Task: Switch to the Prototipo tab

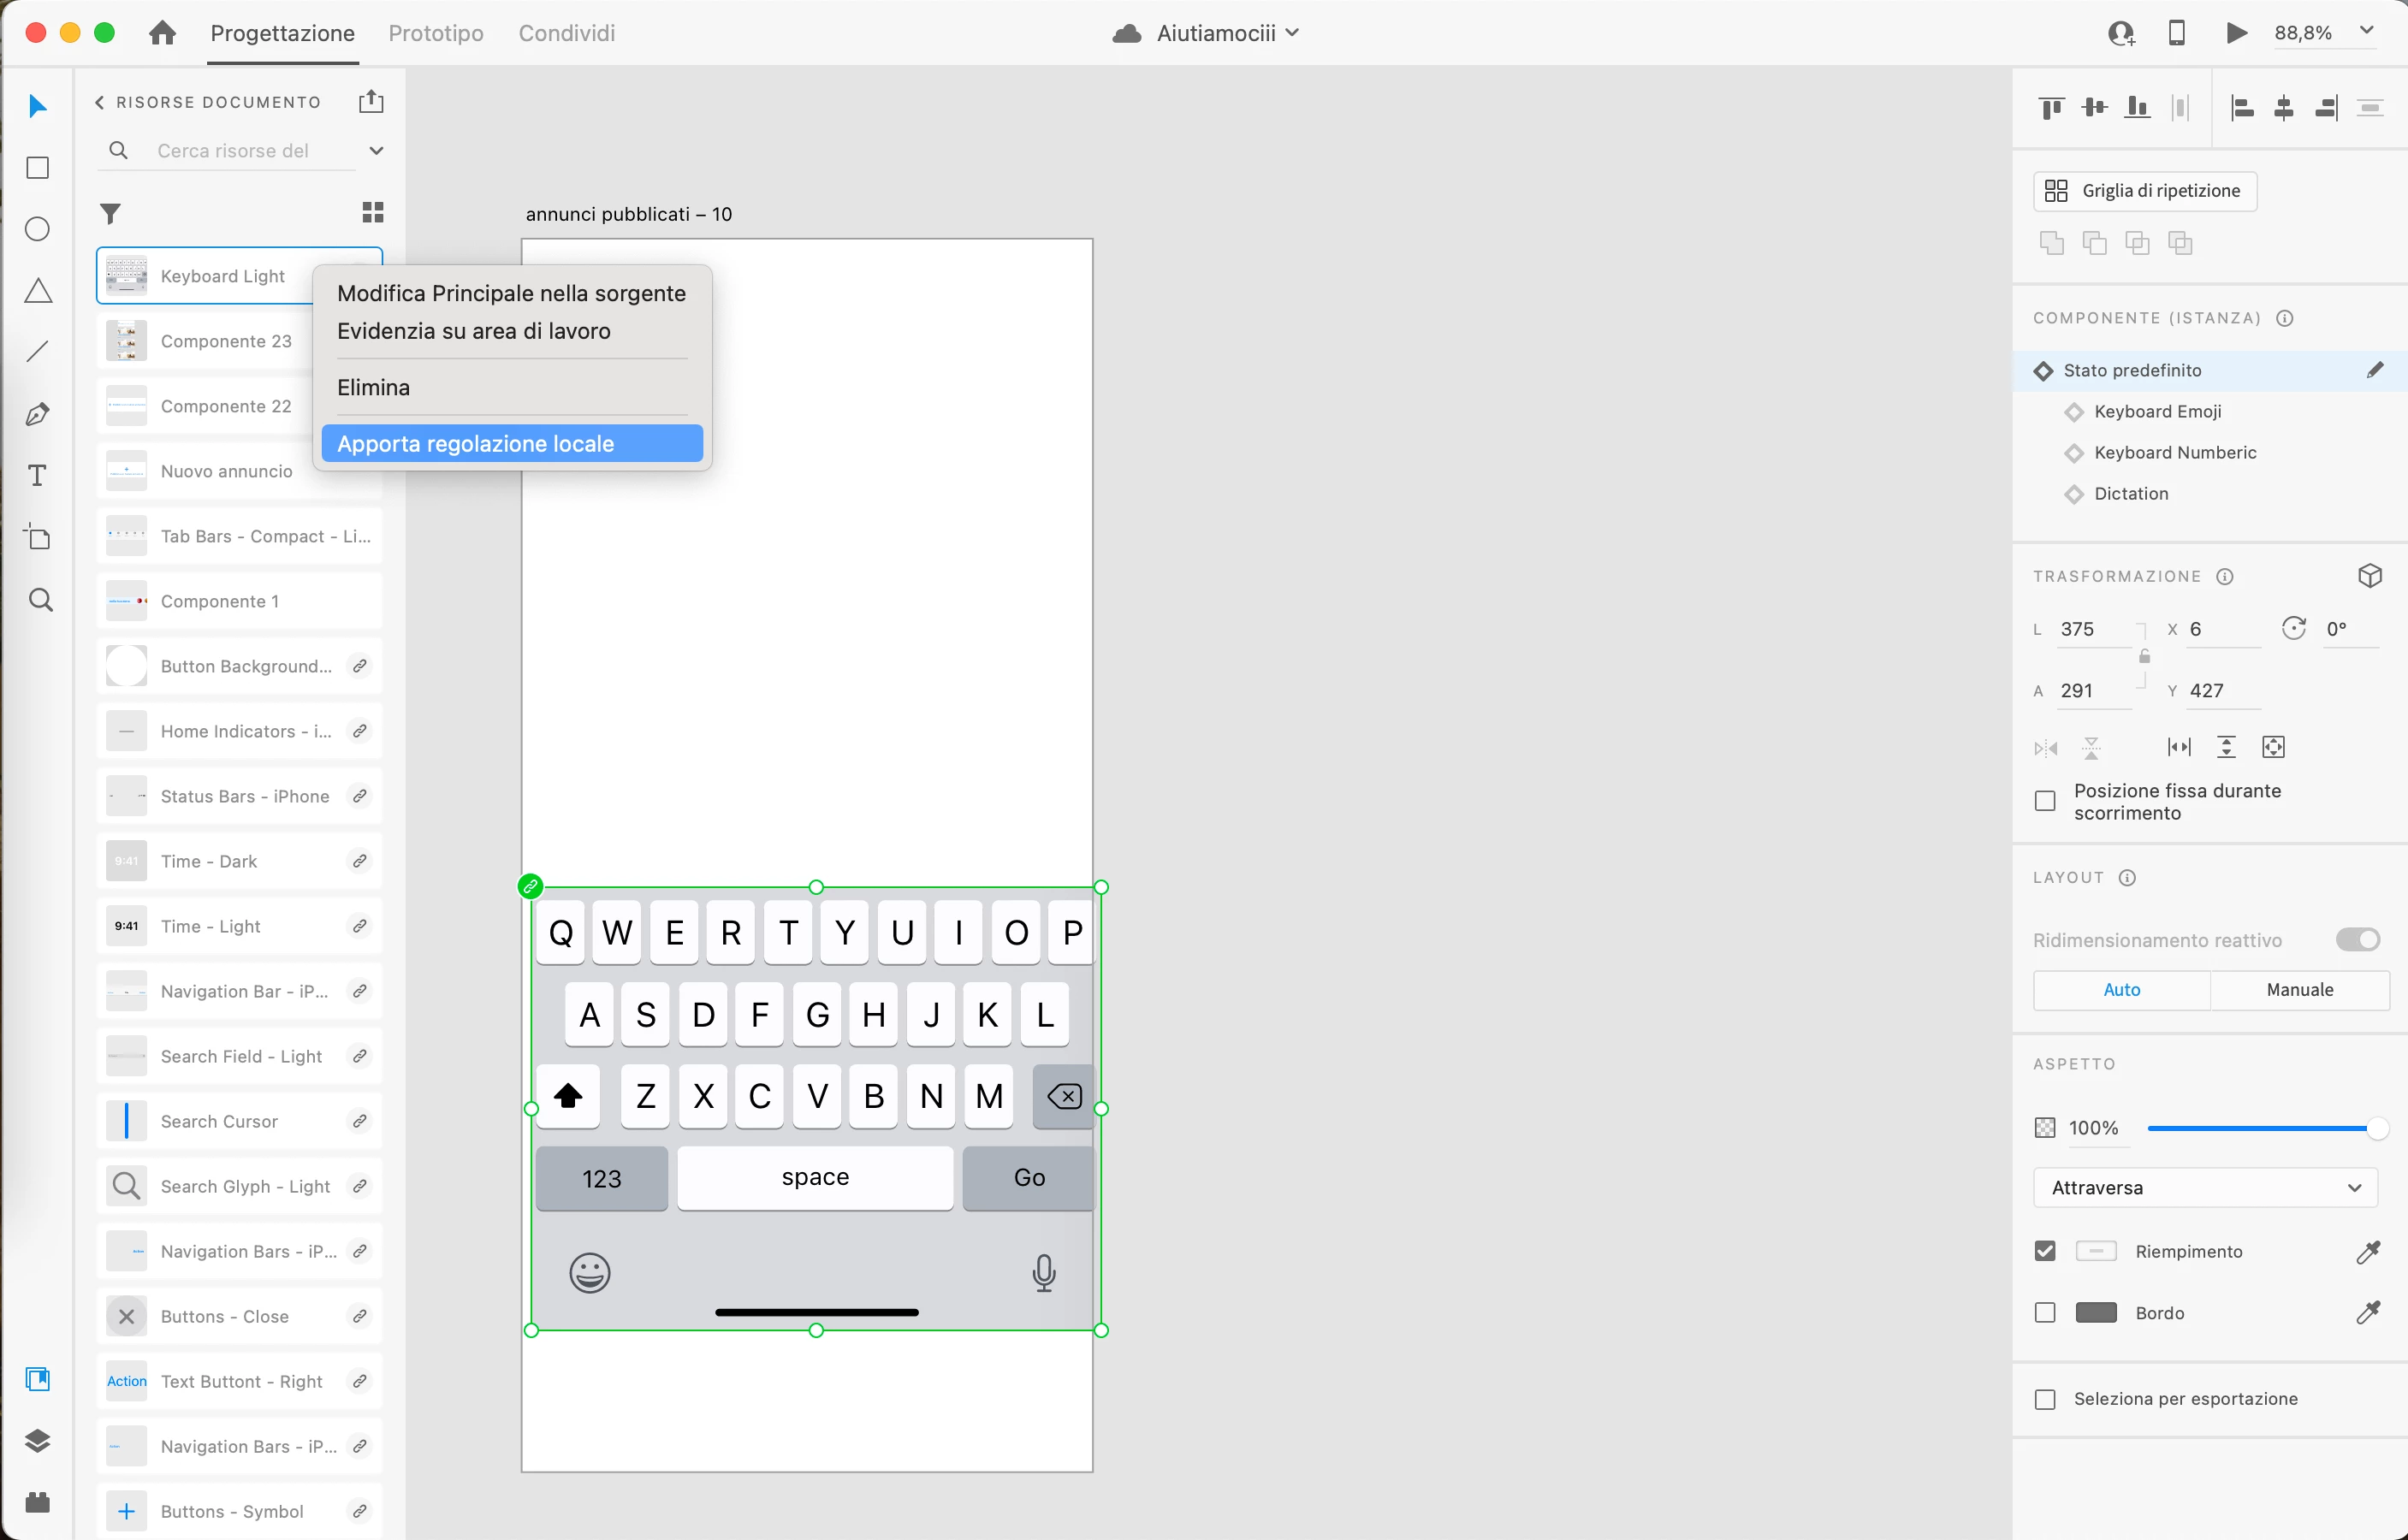Action: pos(435,33)
